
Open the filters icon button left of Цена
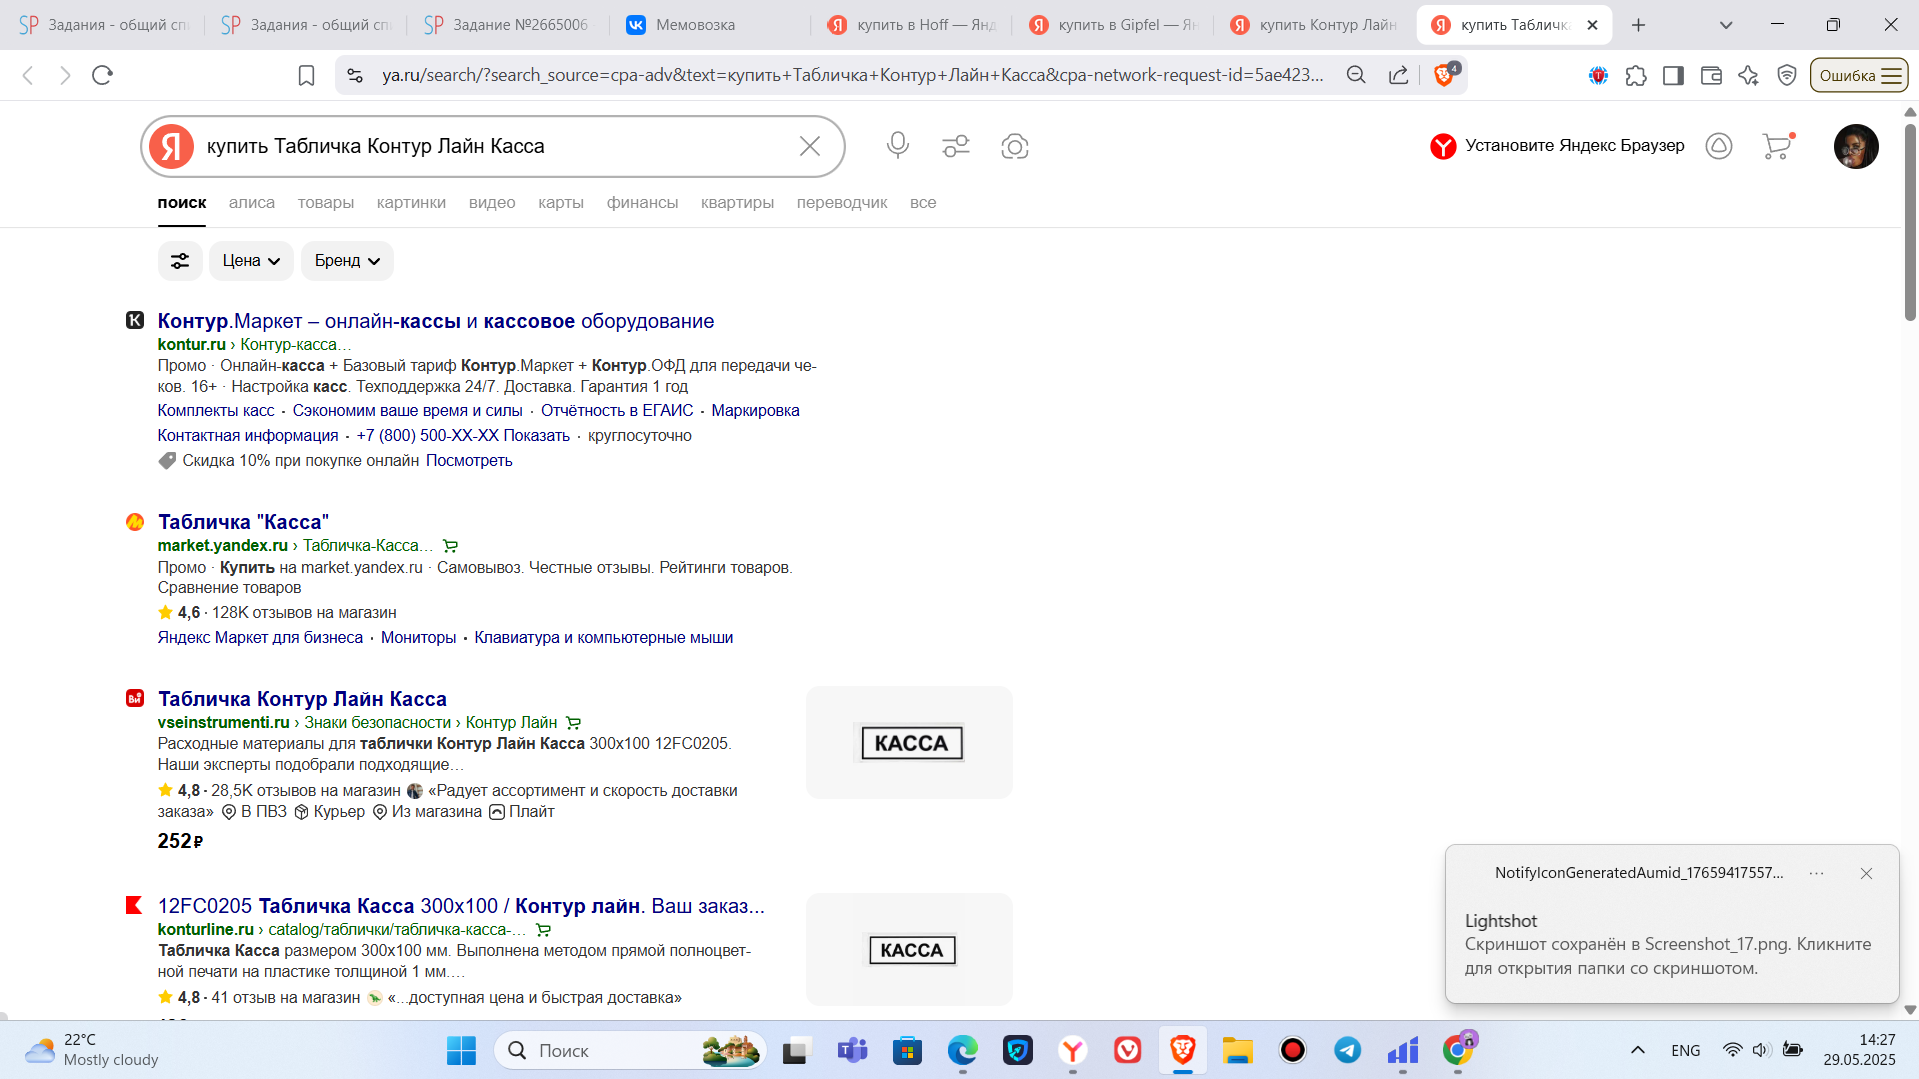click(x=180, y=261)
